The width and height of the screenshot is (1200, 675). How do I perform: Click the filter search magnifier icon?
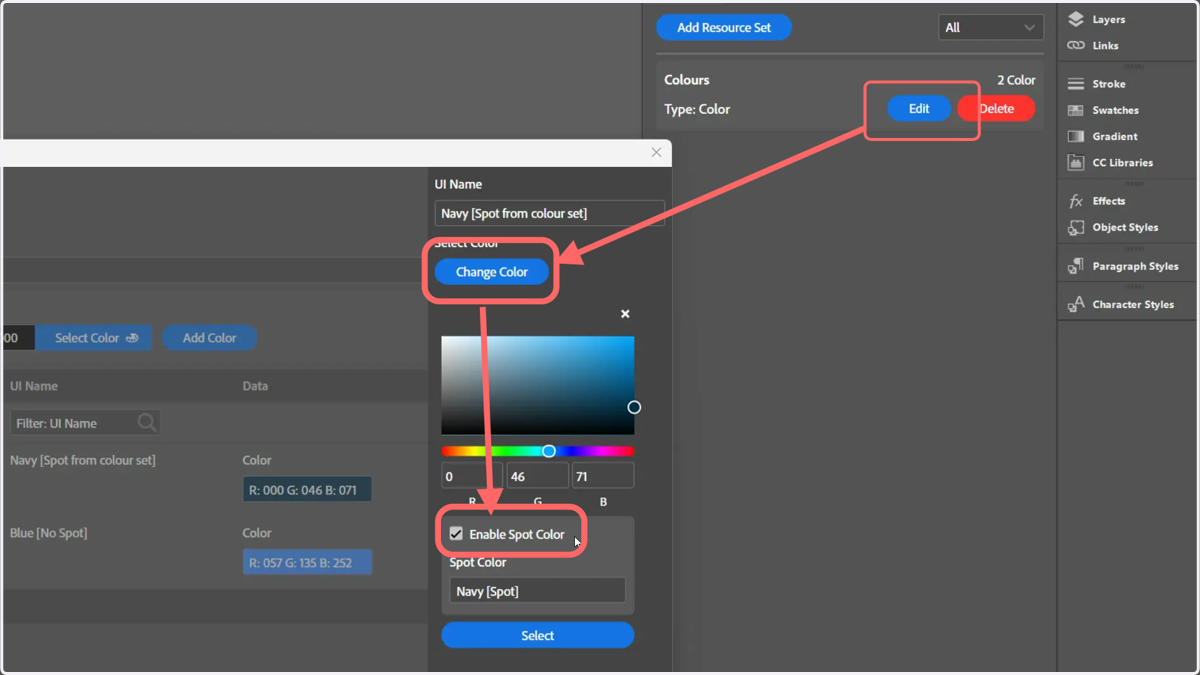[x=147, y=423]
